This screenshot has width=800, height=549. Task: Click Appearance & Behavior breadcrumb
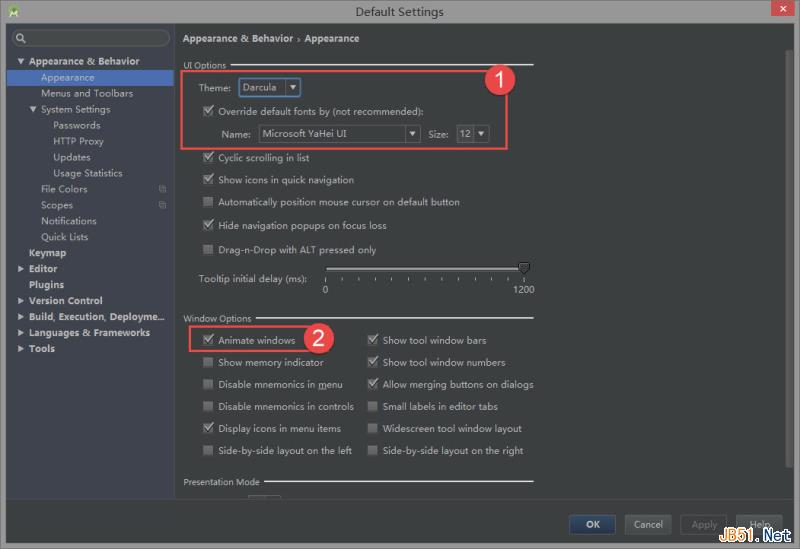pyautogui.click(x=238, y=39)
